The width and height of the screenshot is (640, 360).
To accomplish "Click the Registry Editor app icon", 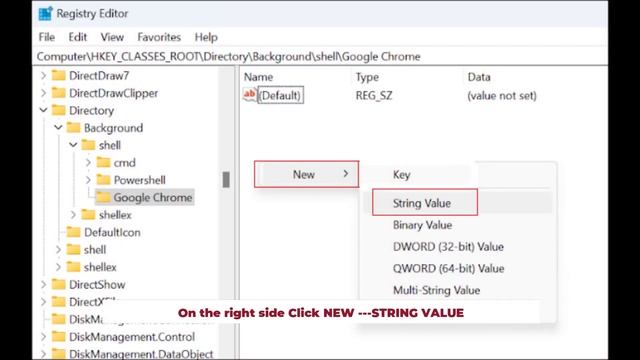I will [45, 13].
